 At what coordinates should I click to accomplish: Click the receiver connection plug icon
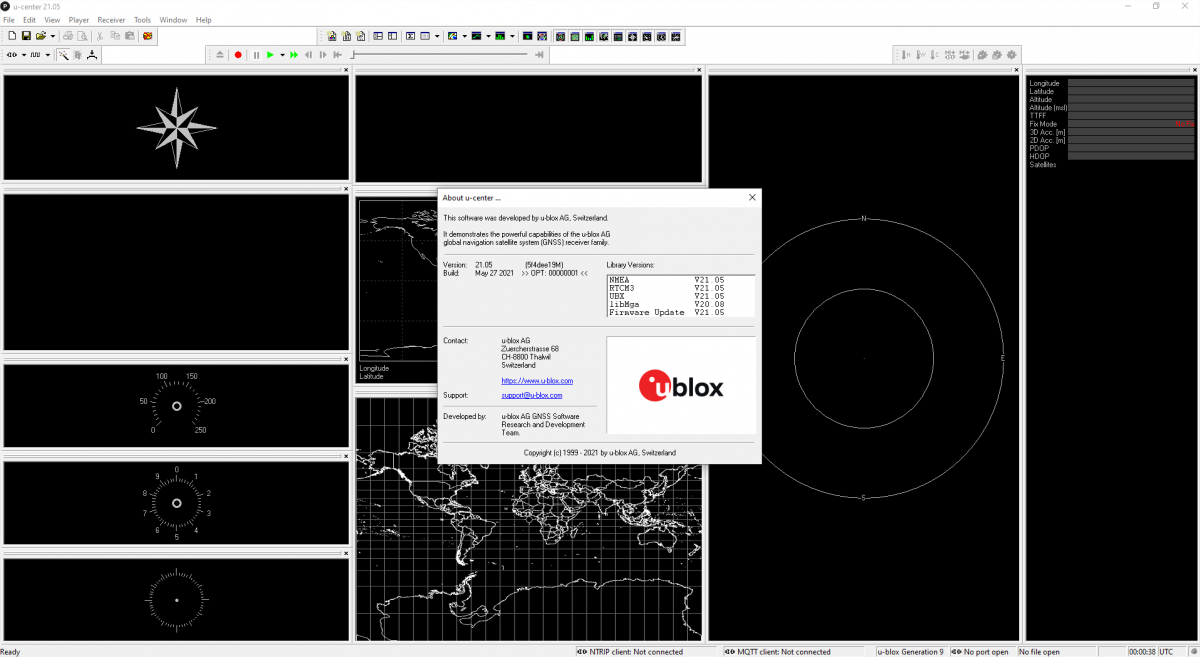point(12,54)
